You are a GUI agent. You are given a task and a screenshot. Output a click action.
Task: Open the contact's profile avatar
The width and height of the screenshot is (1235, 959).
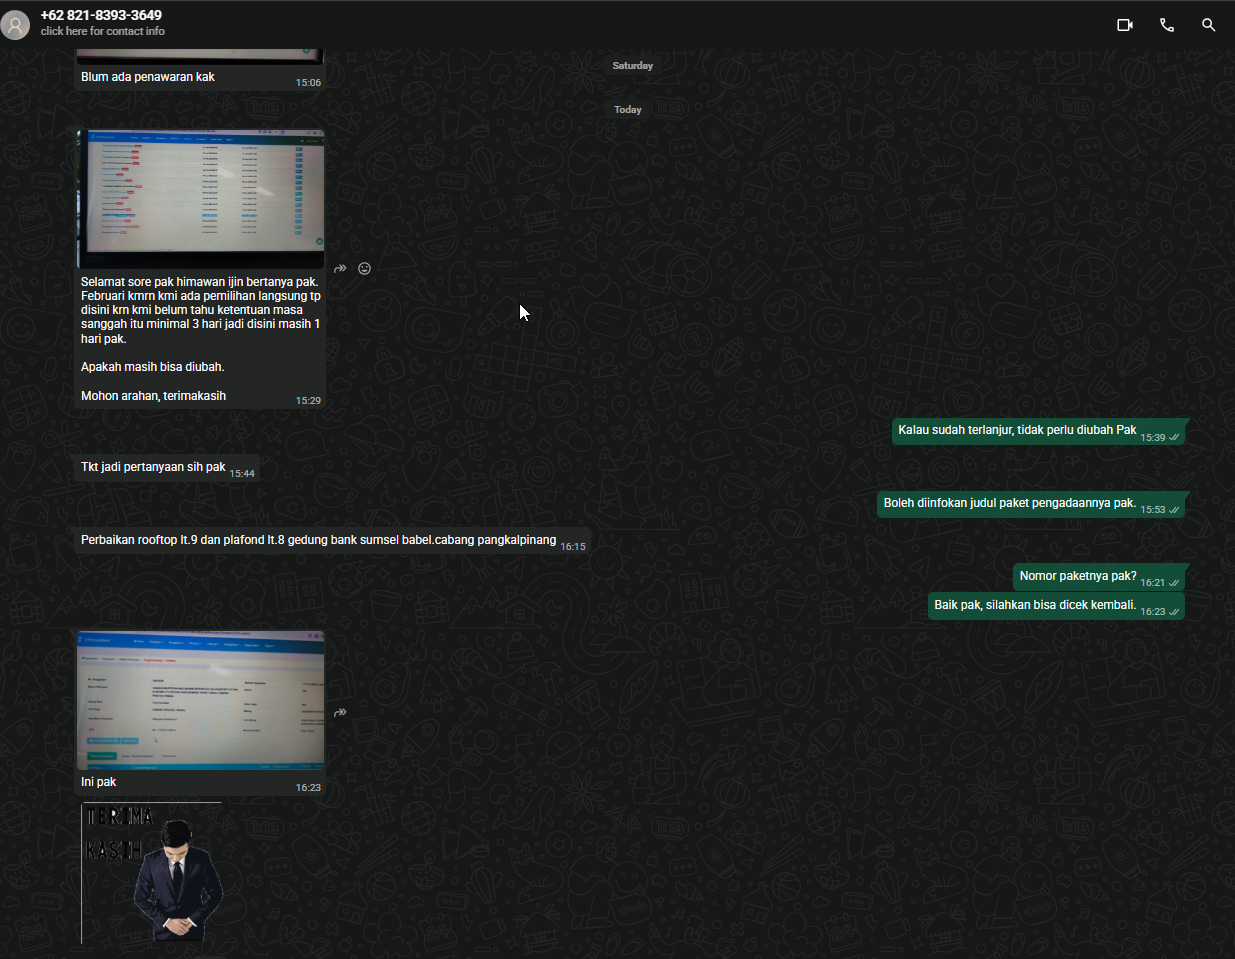(x=15, y=24)
